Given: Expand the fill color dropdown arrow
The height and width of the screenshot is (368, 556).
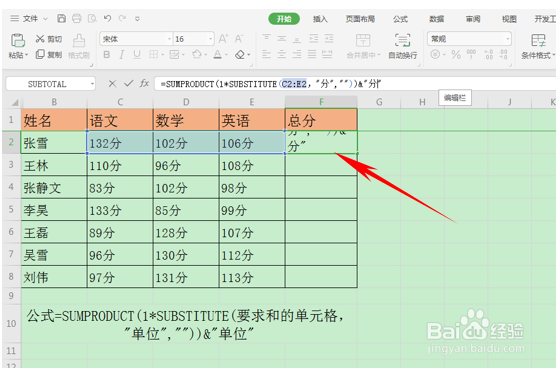Looking at the screenshot, I should click(x=205, y=55).
